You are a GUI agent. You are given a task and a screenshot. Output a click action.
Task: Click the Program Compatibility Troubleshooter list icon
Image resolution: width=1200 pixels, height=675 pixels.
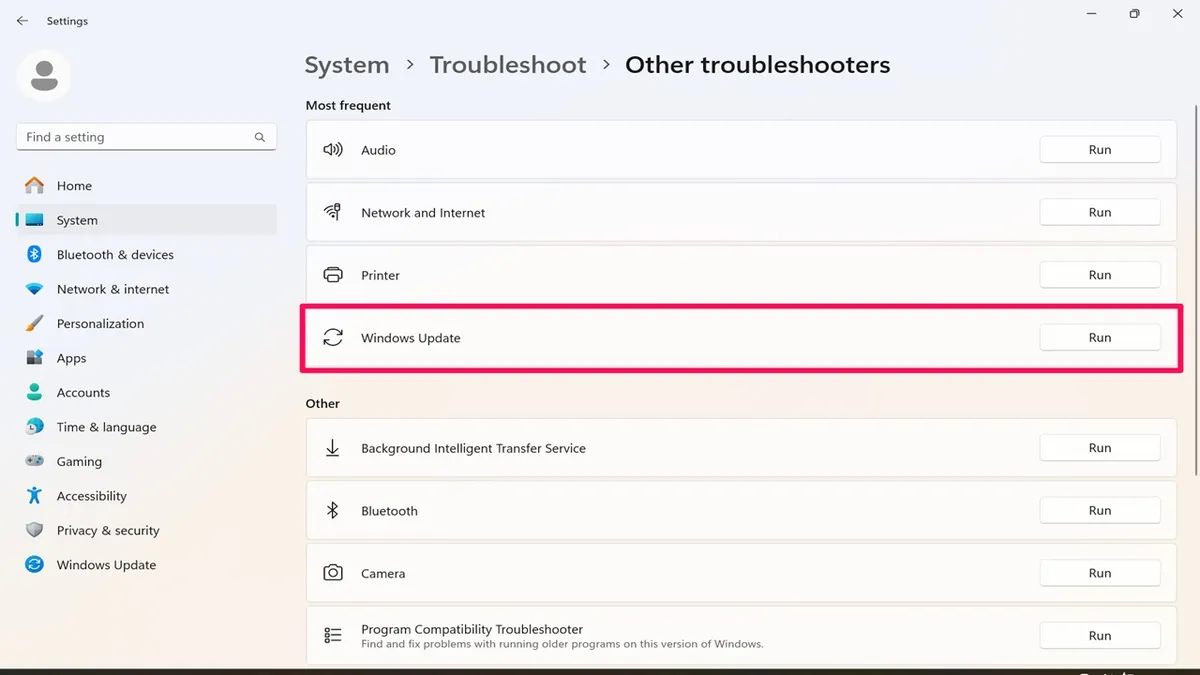(333, 636)
